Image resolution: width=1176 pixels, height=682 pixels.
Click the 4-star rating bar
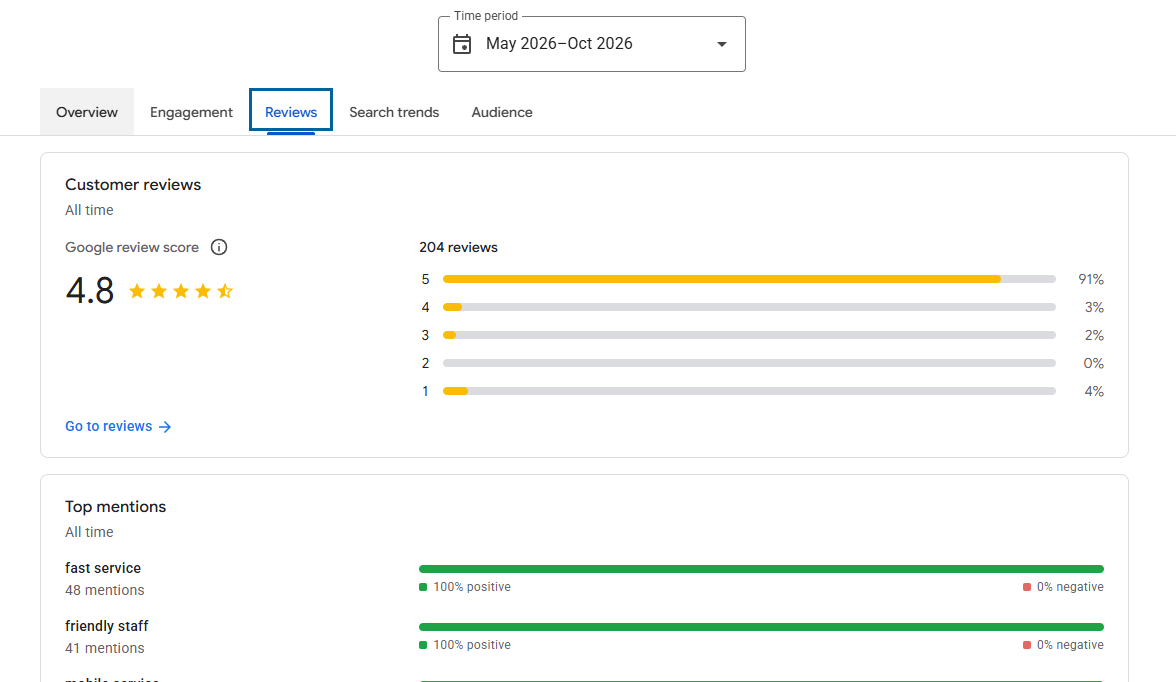click(x=749, y=307)
